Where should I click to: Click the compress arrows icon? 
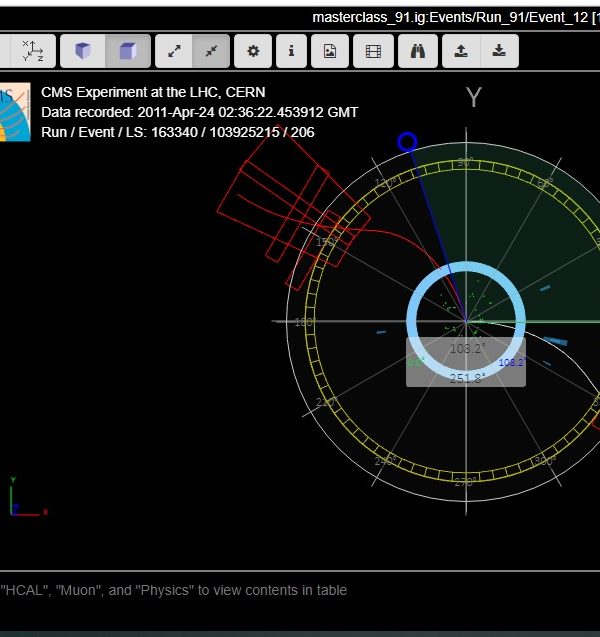point(211,51)
